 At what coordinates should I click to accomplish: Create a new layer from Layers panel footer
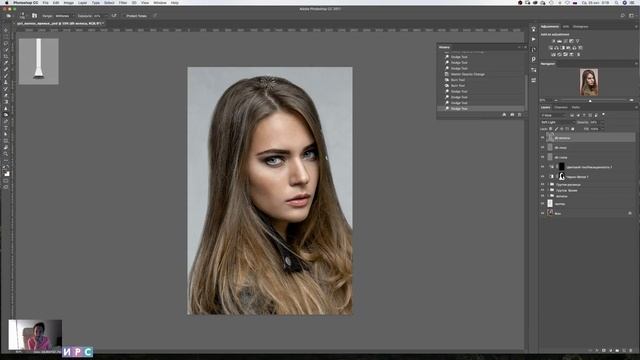(x=624, y=350)
